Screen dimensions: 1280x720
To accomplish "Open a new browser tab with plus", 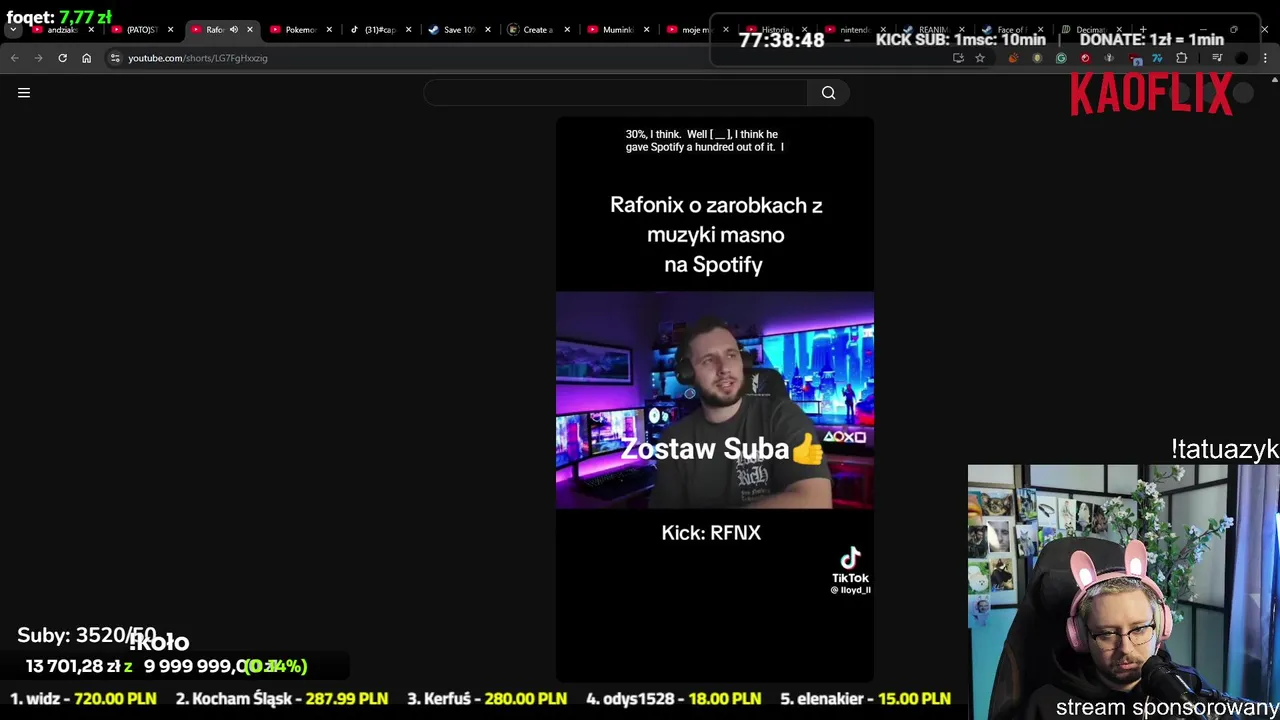I will point(1143,30).
